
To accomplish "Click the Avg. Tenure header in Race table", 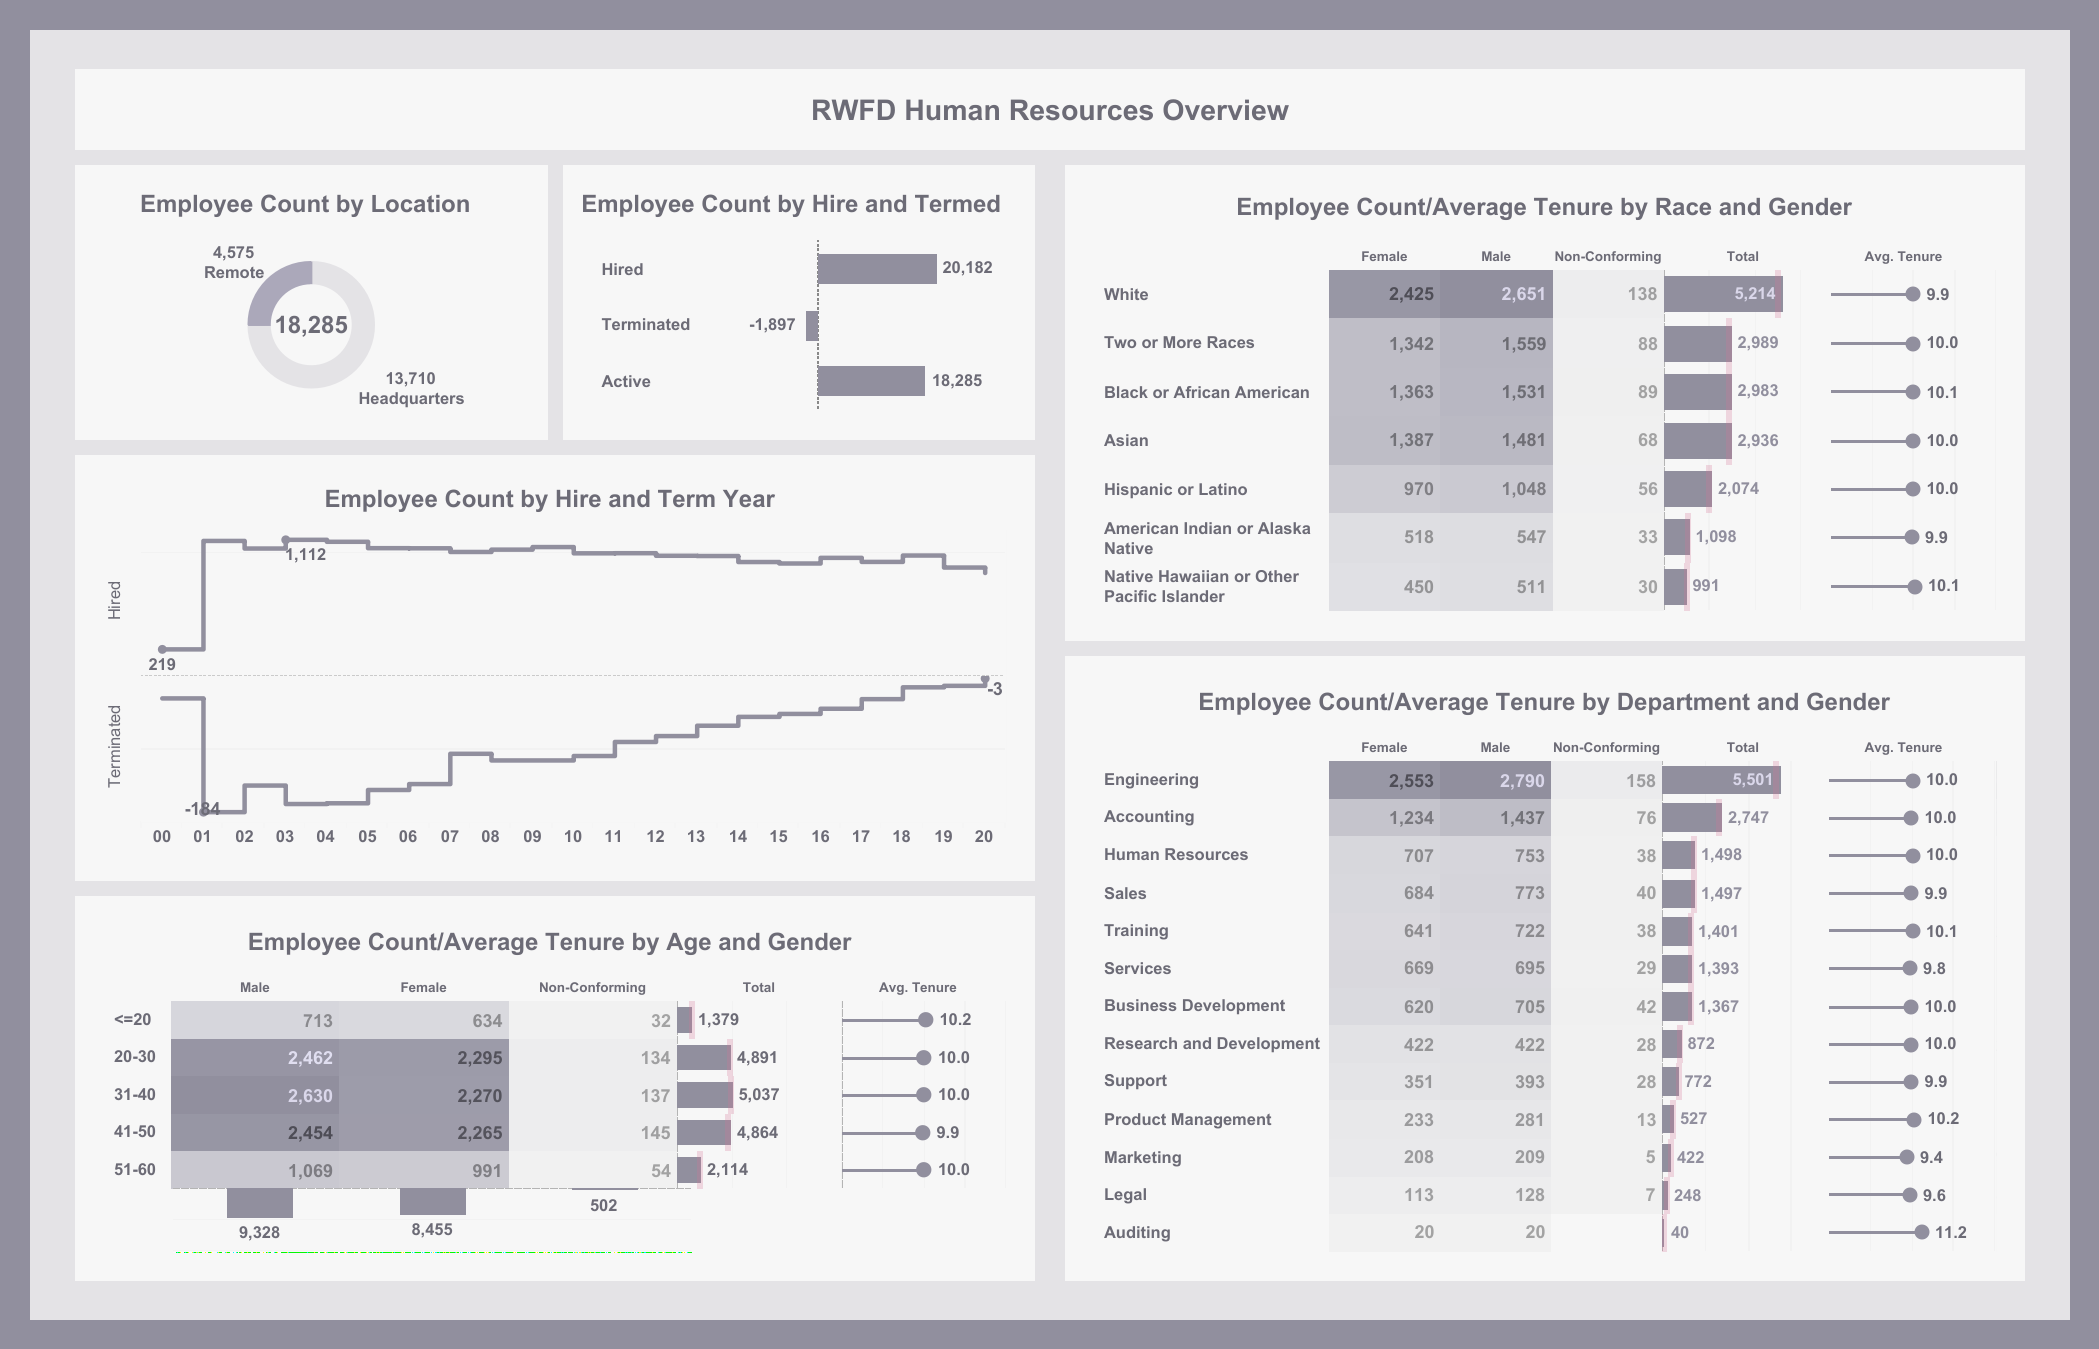I will click(1902, 257).
